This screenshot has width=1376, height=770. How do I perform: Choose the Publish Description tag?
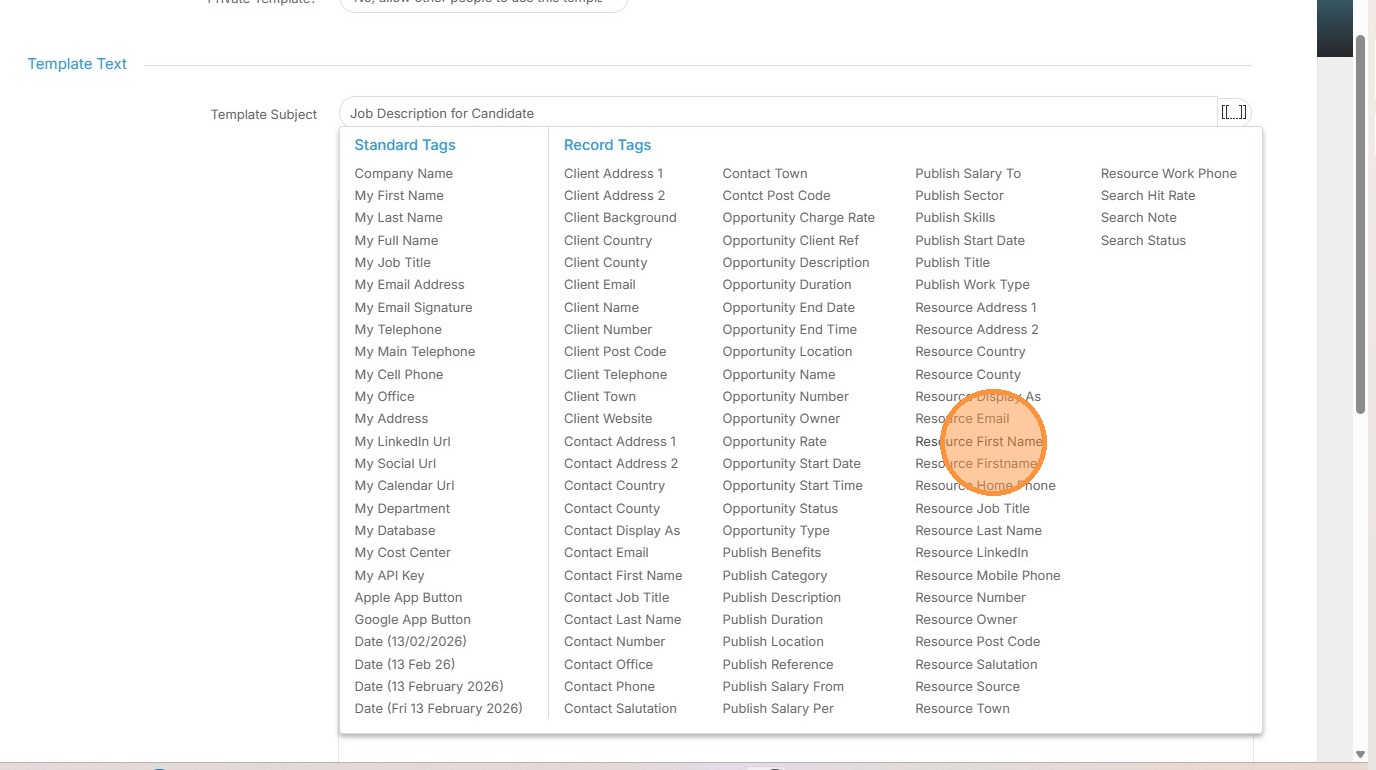(x=782, y=597)
